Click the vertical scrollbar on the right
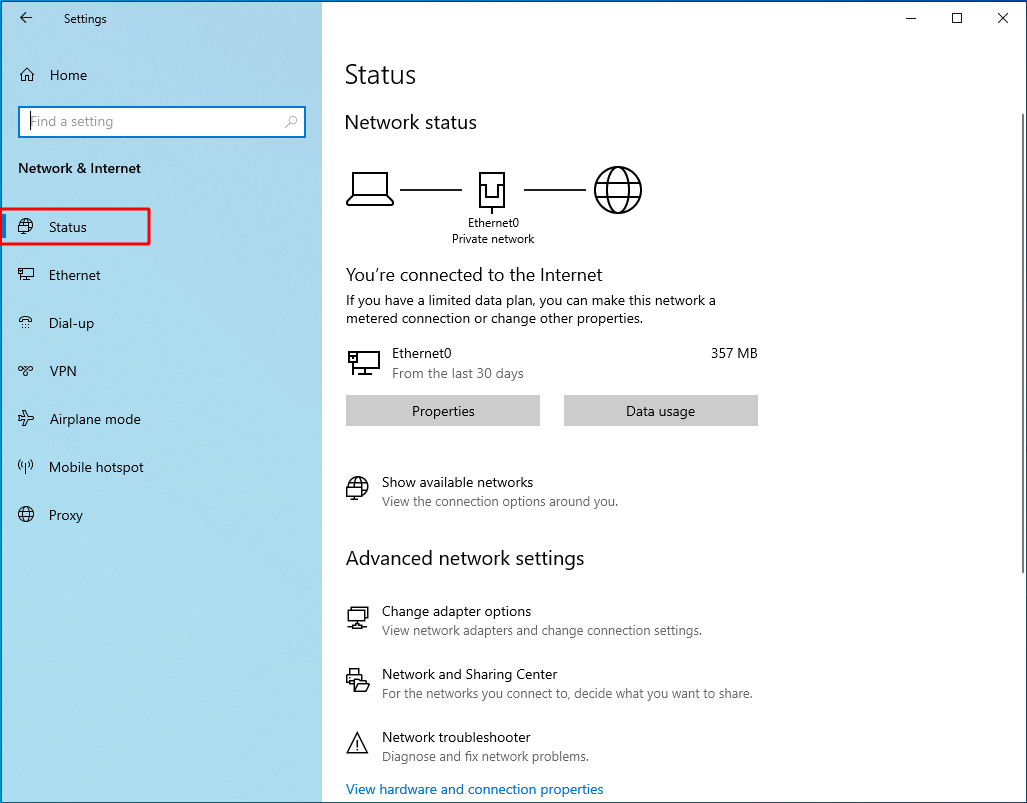The width and height of the screenshot is (1027, 803). click(1022, 344)
